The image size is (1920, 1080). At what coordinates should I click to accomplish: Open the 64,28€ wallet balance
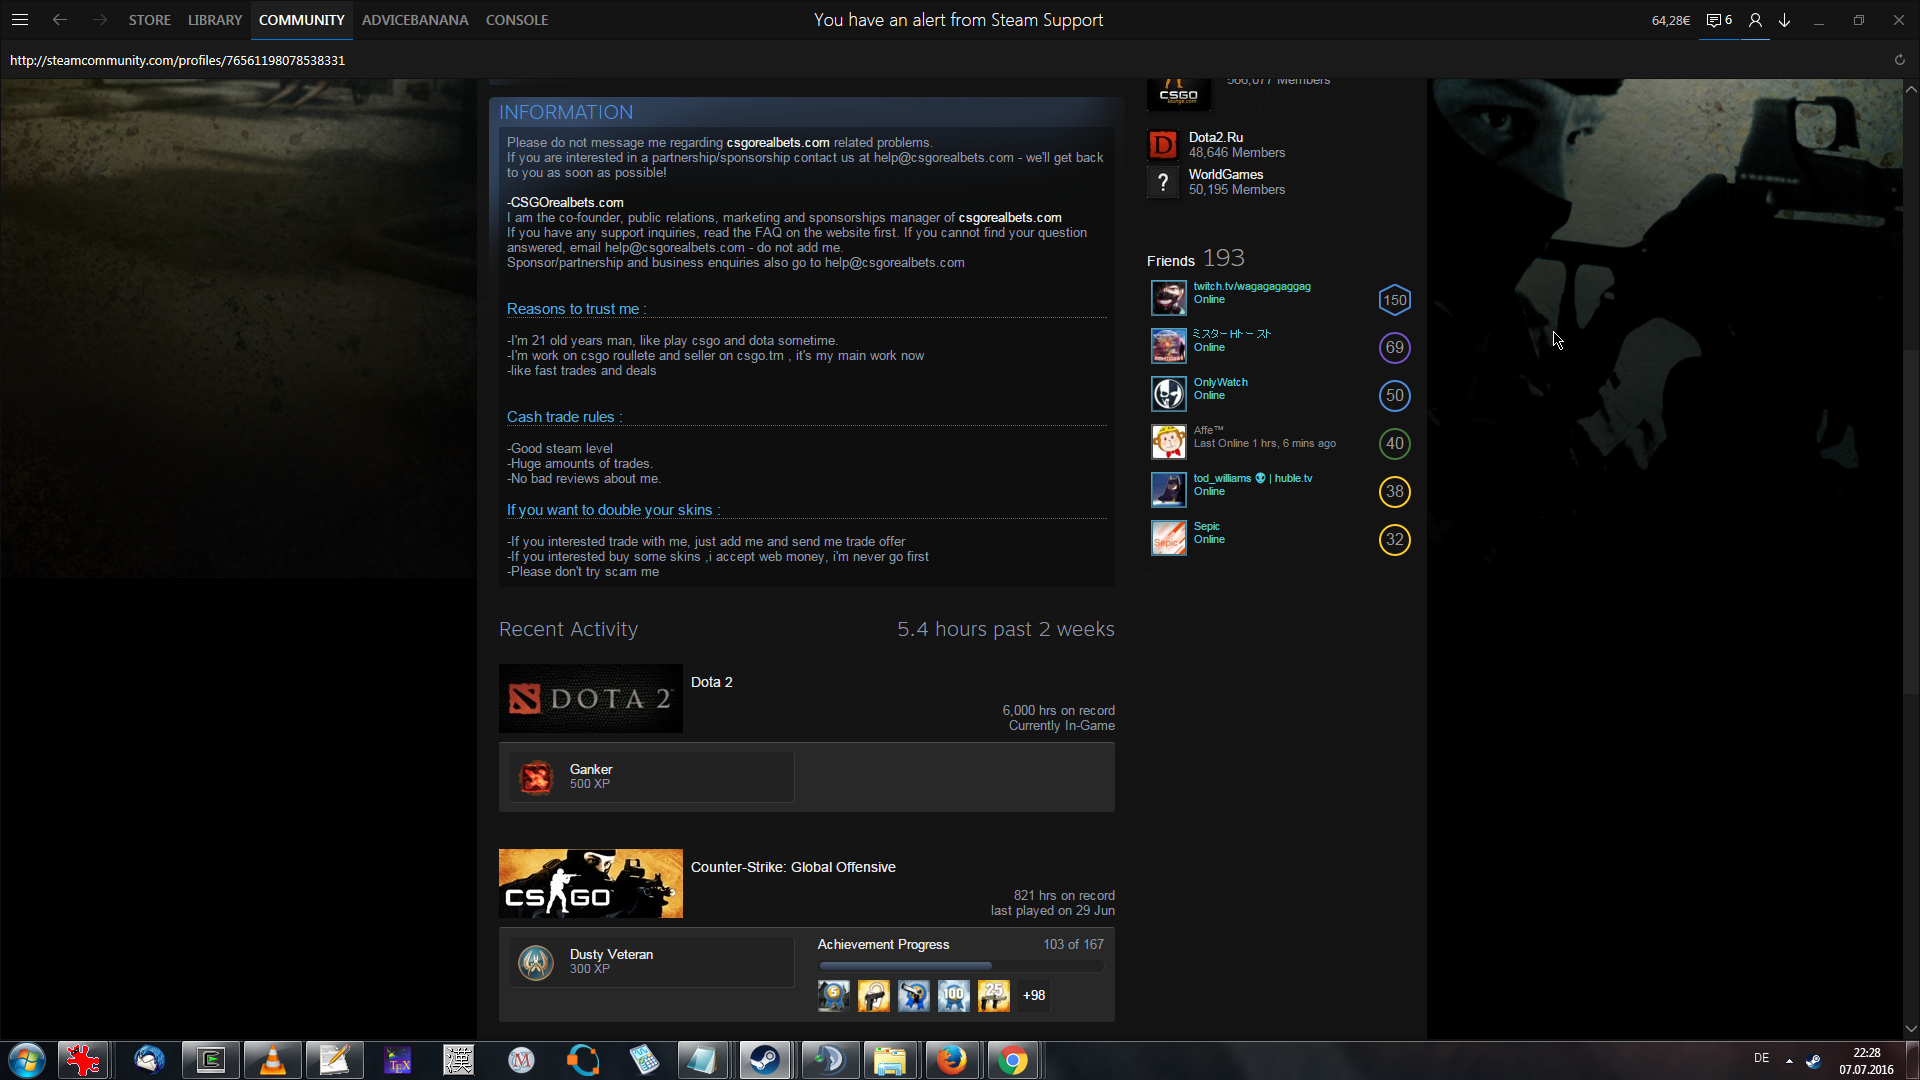[x=1670, y=20]
